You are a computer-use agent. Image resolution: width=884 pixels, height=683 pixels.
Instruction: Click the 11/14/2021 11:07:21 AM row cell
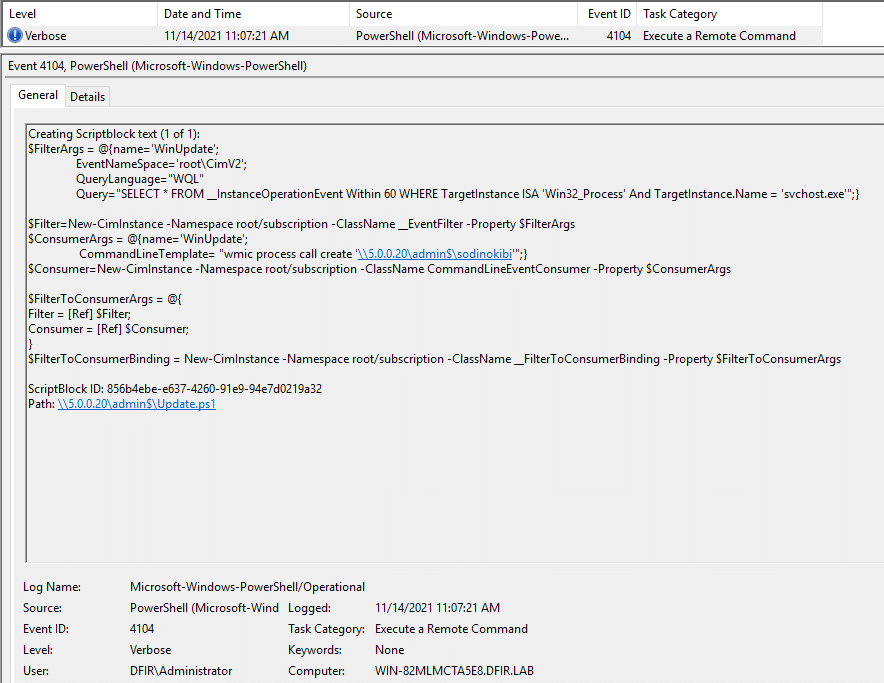pos(226,36)
